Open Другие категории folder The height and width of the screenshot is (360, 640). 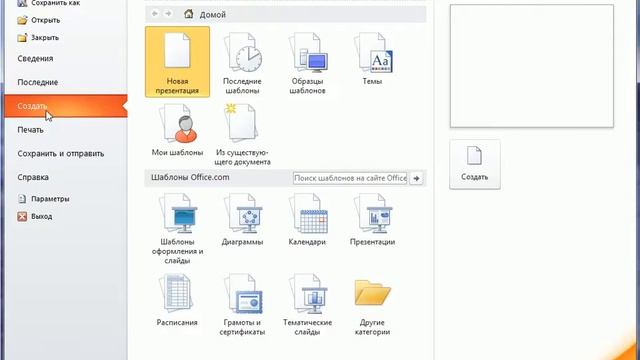pos(372,307)
